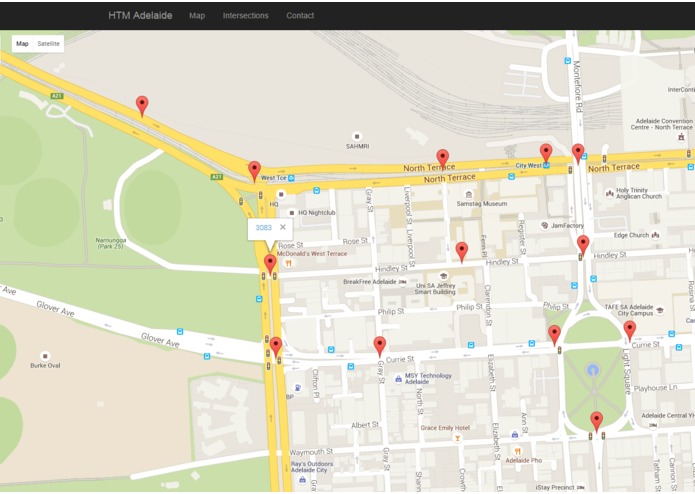This screenshot has width=695, height=494.
Task: Click the TAFE SA Adelaide City Campus icon
Action: (x=660, y=310)
